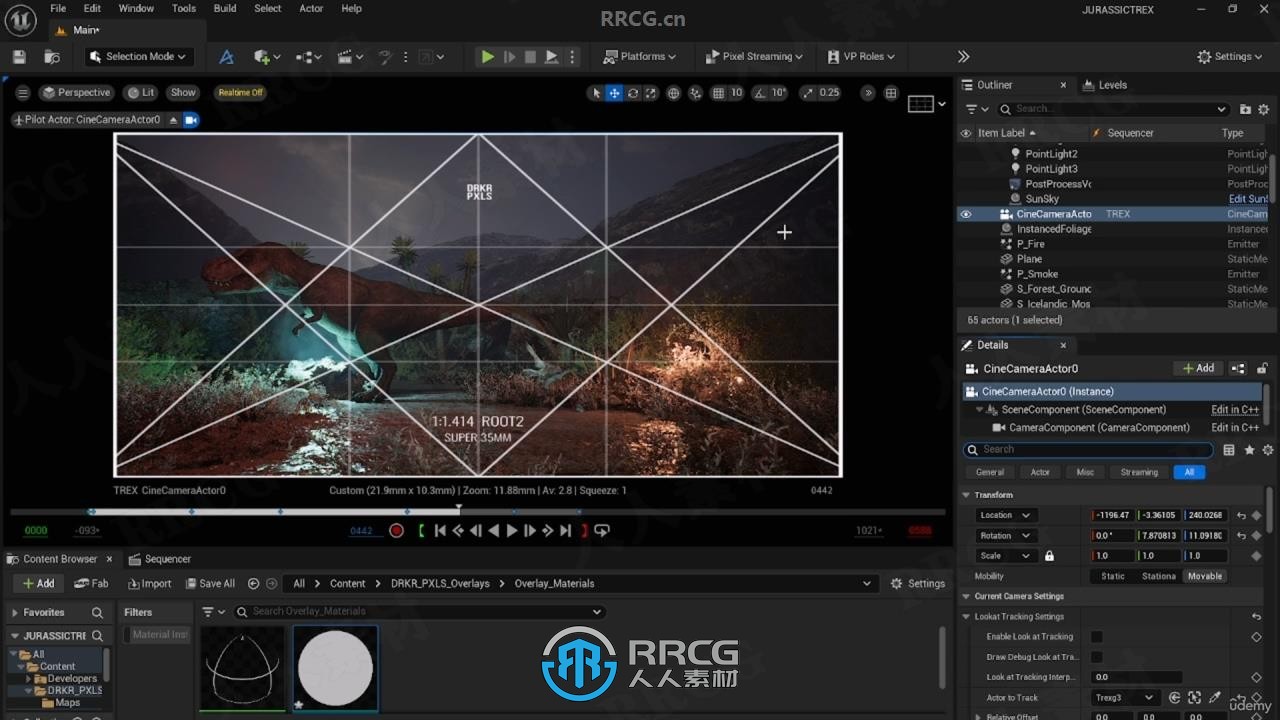Switch to the Levels tab
This screenshot has height=720, width=1280.
[x=1105, y=85]
